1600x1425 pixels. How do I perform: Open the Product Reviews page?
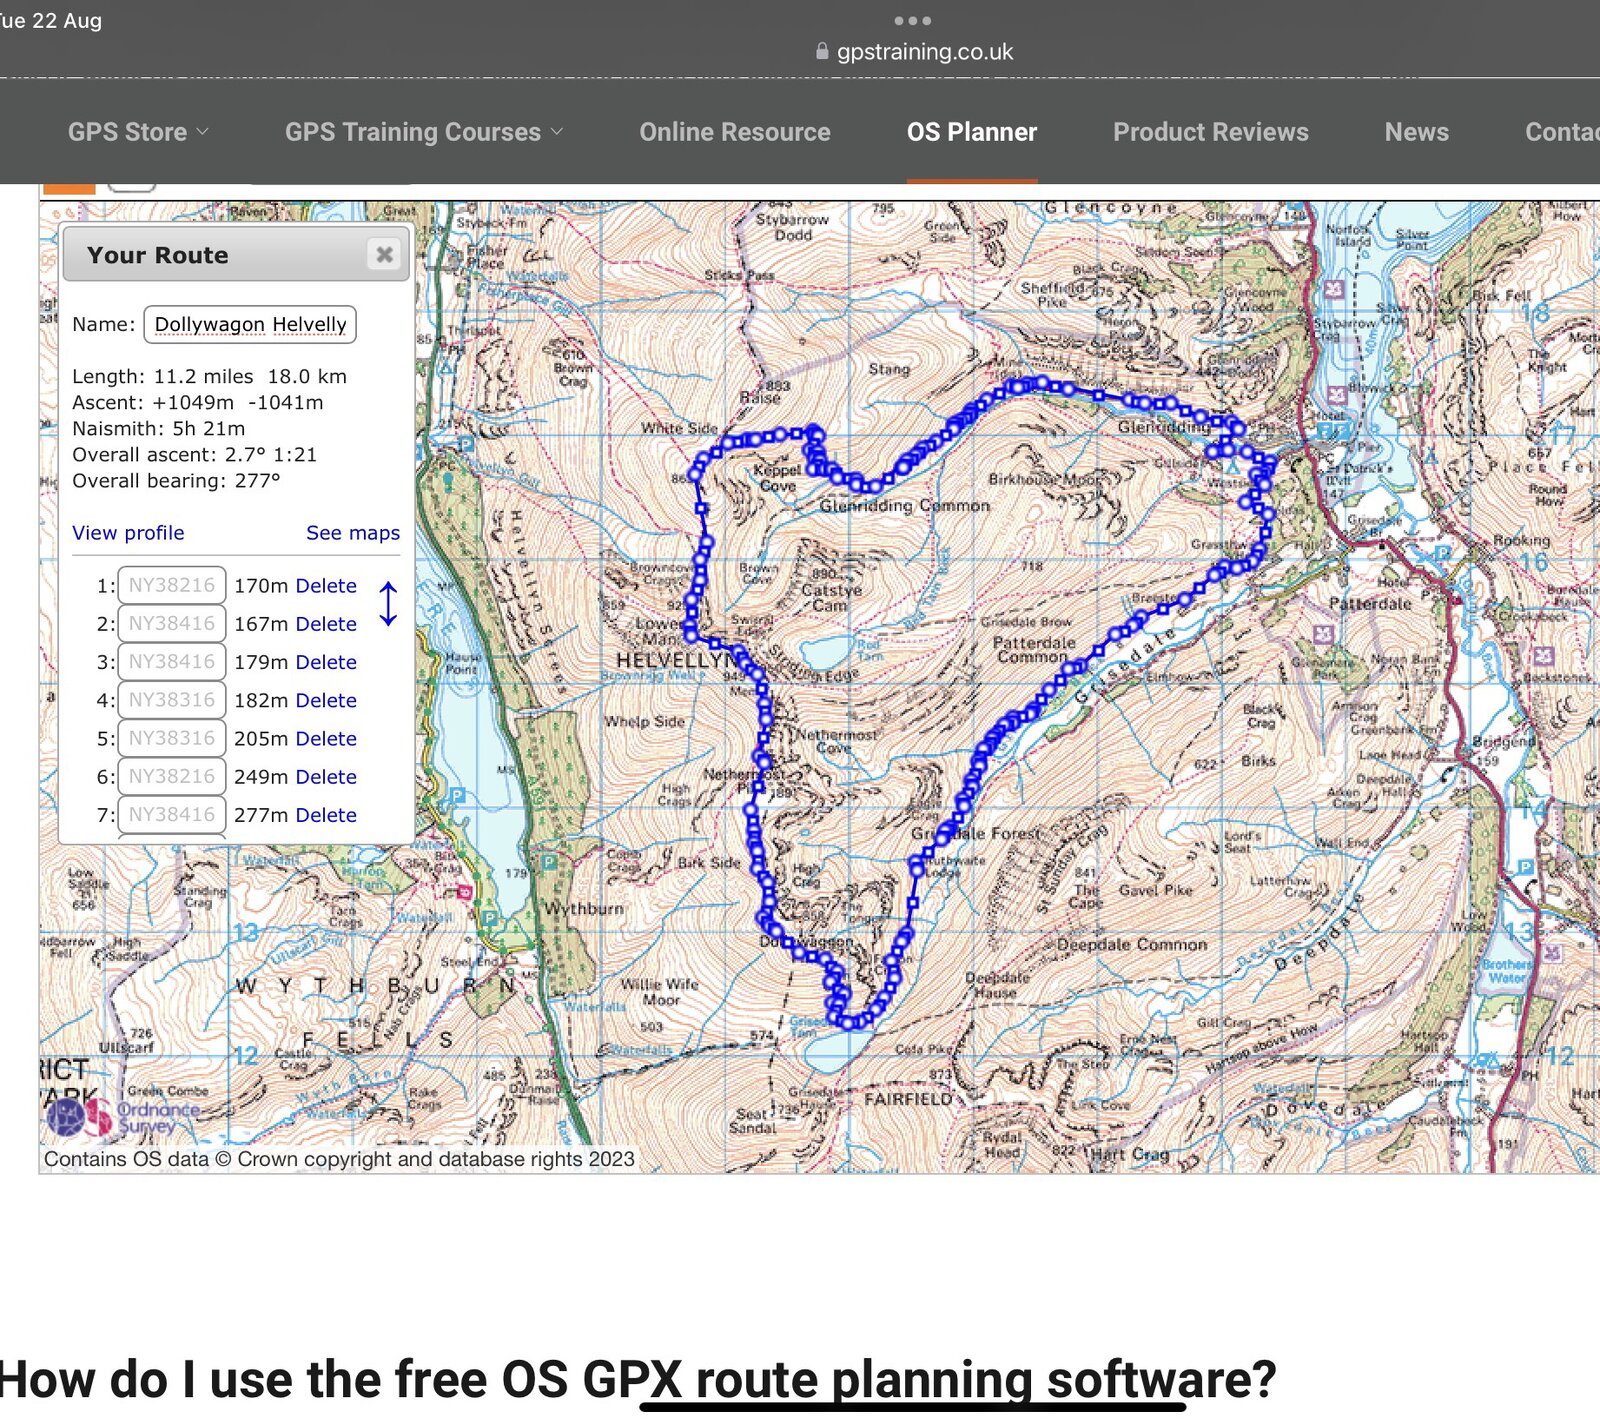pyautogui.click(x=1210, y=132)
